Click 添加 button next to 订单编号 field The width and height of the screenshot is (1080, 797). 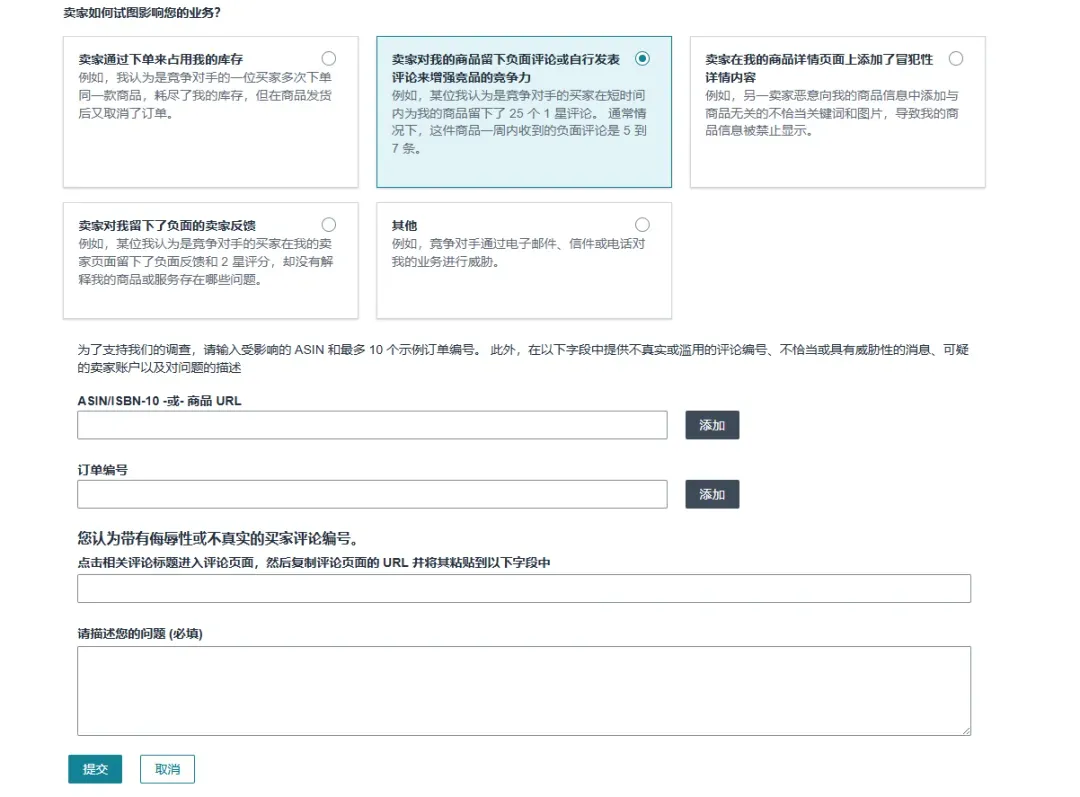(x=712, y=494)
